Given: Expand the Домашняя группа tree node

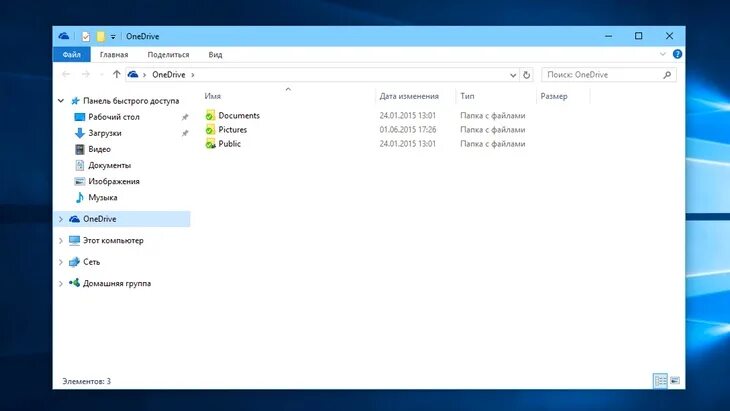Looking at the screenshot, I should point(61,283).
